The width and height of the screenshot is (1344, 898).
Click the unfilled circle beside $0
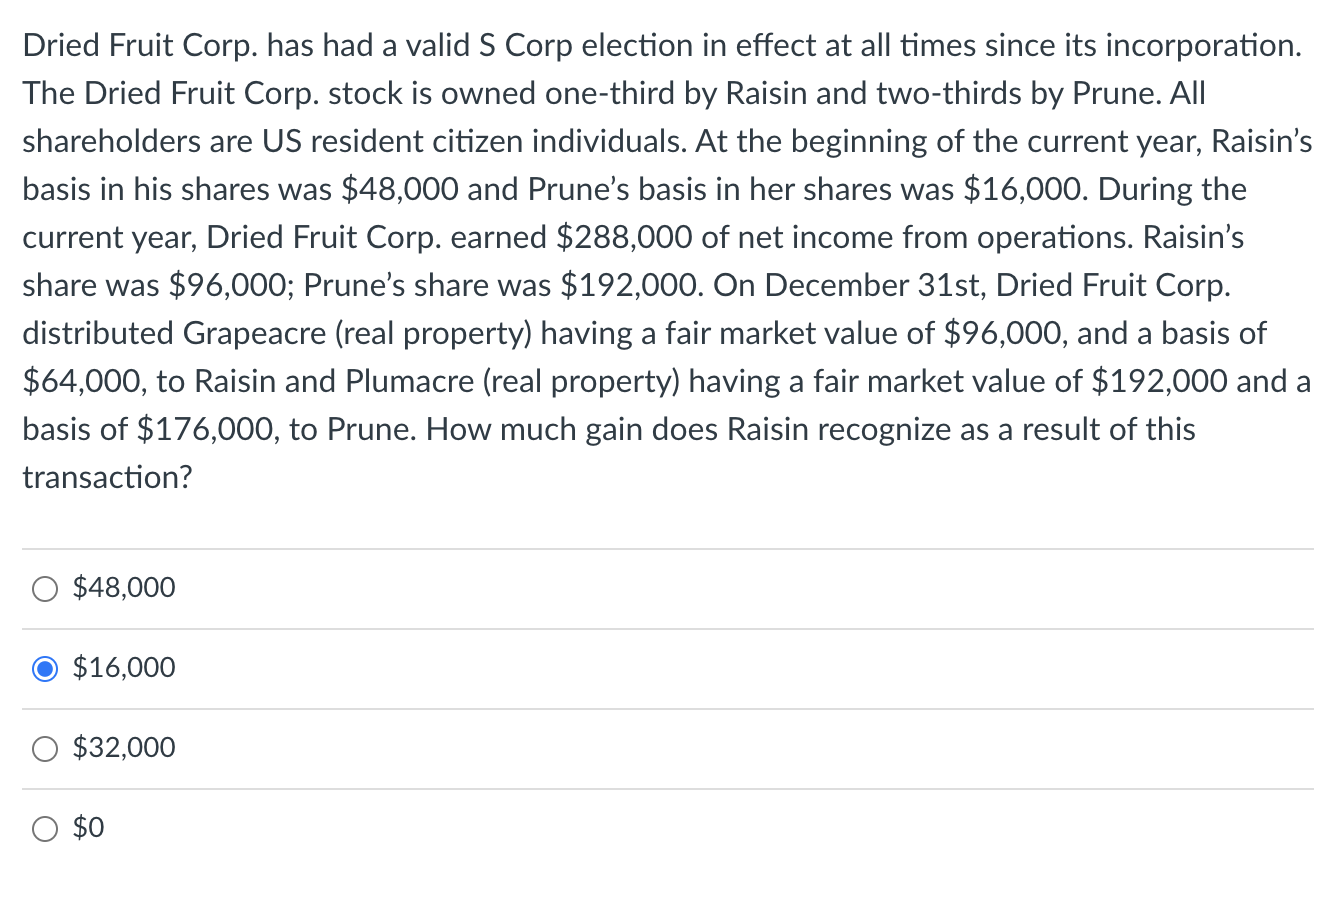coord(44,828)
